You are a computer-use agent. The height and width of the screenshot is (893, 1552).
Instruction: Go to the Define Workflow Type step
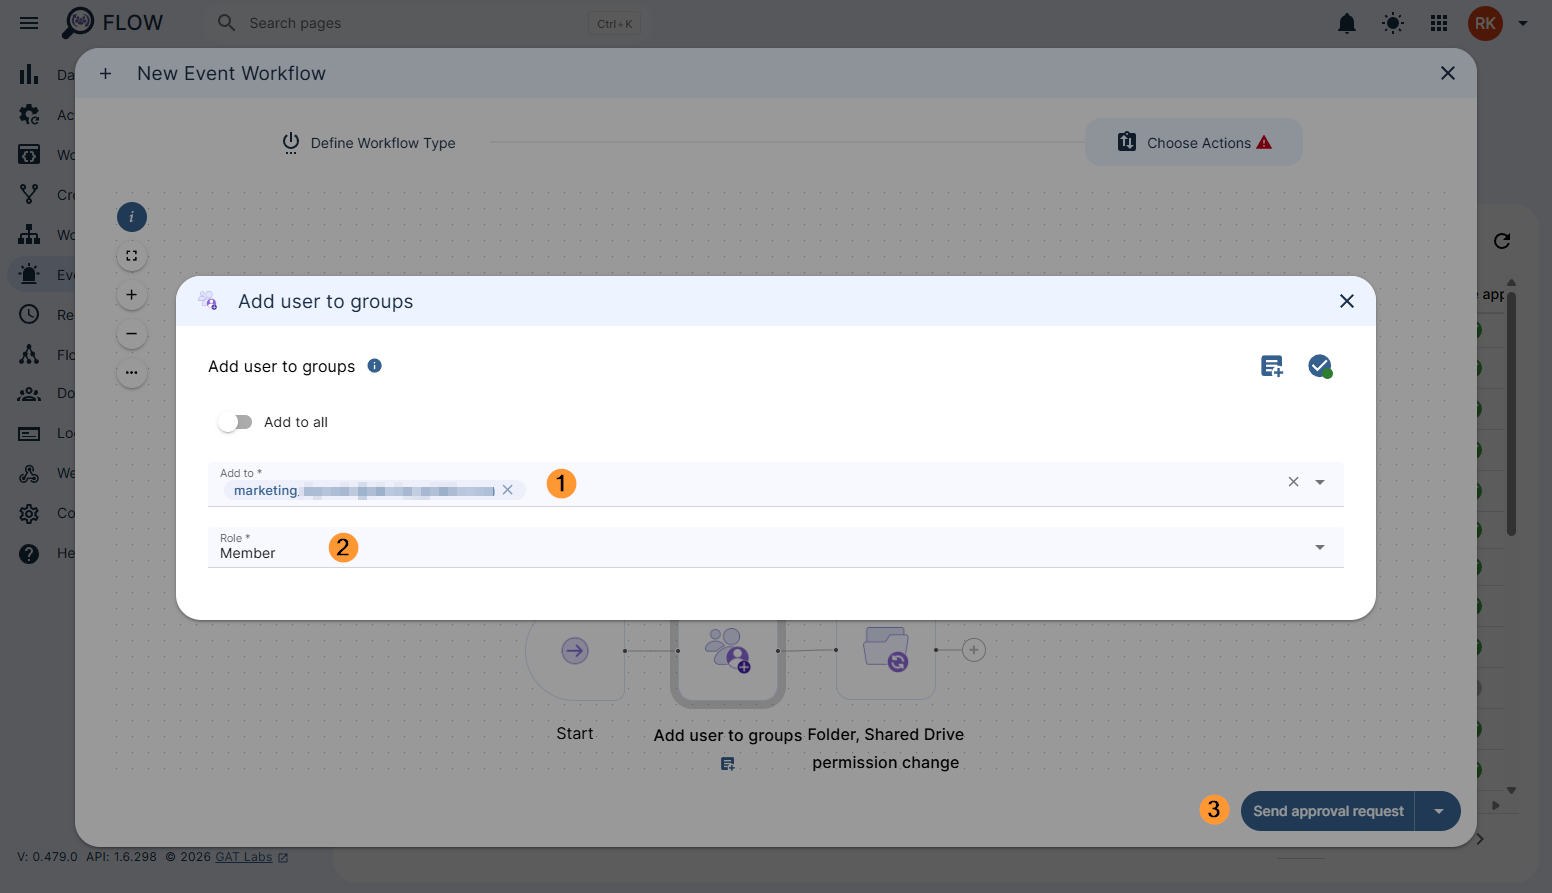tap(369, 143)
